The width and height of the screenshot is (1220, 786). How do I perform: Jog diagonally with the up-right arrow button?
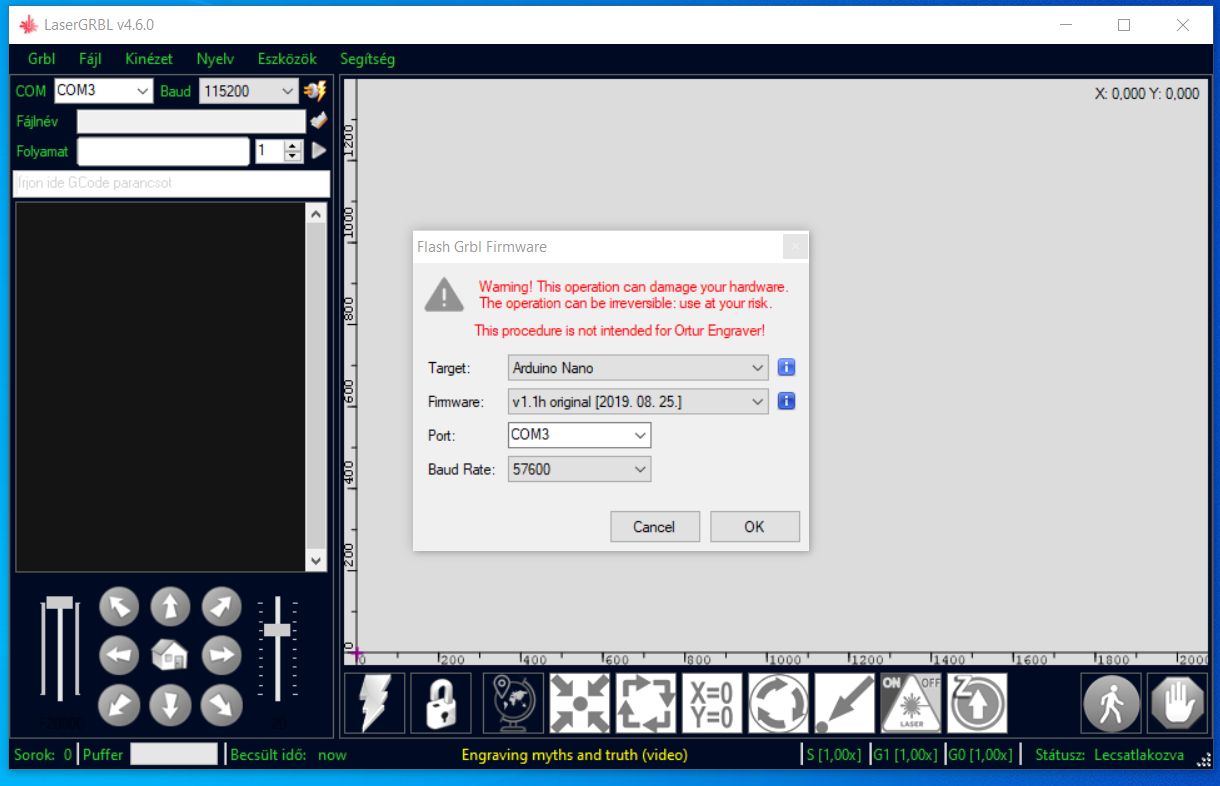(221, 606)
